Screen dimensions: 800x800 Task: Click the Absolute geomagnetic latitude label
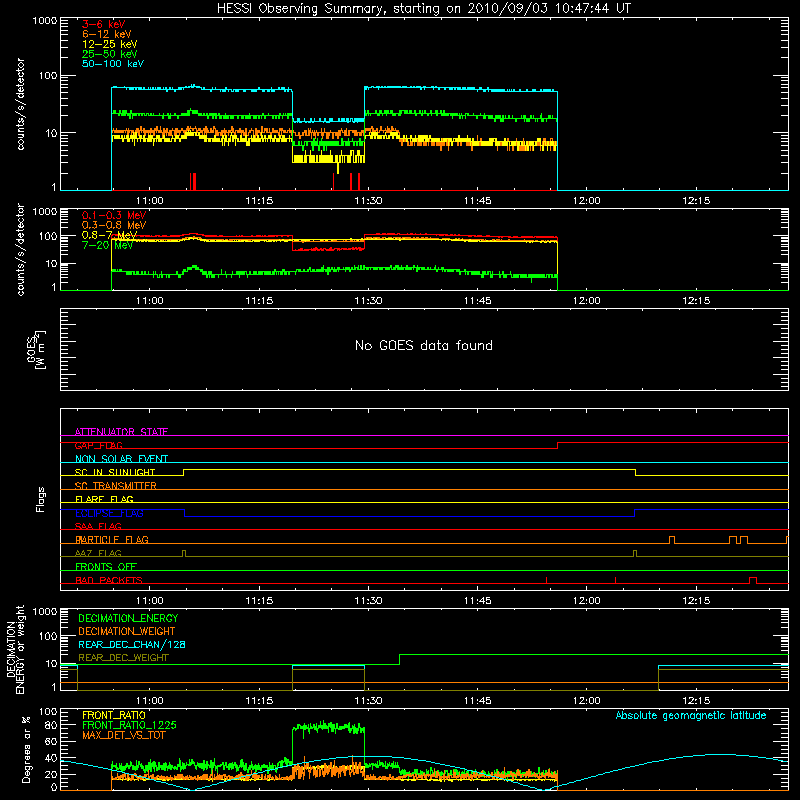pos(691,716)
